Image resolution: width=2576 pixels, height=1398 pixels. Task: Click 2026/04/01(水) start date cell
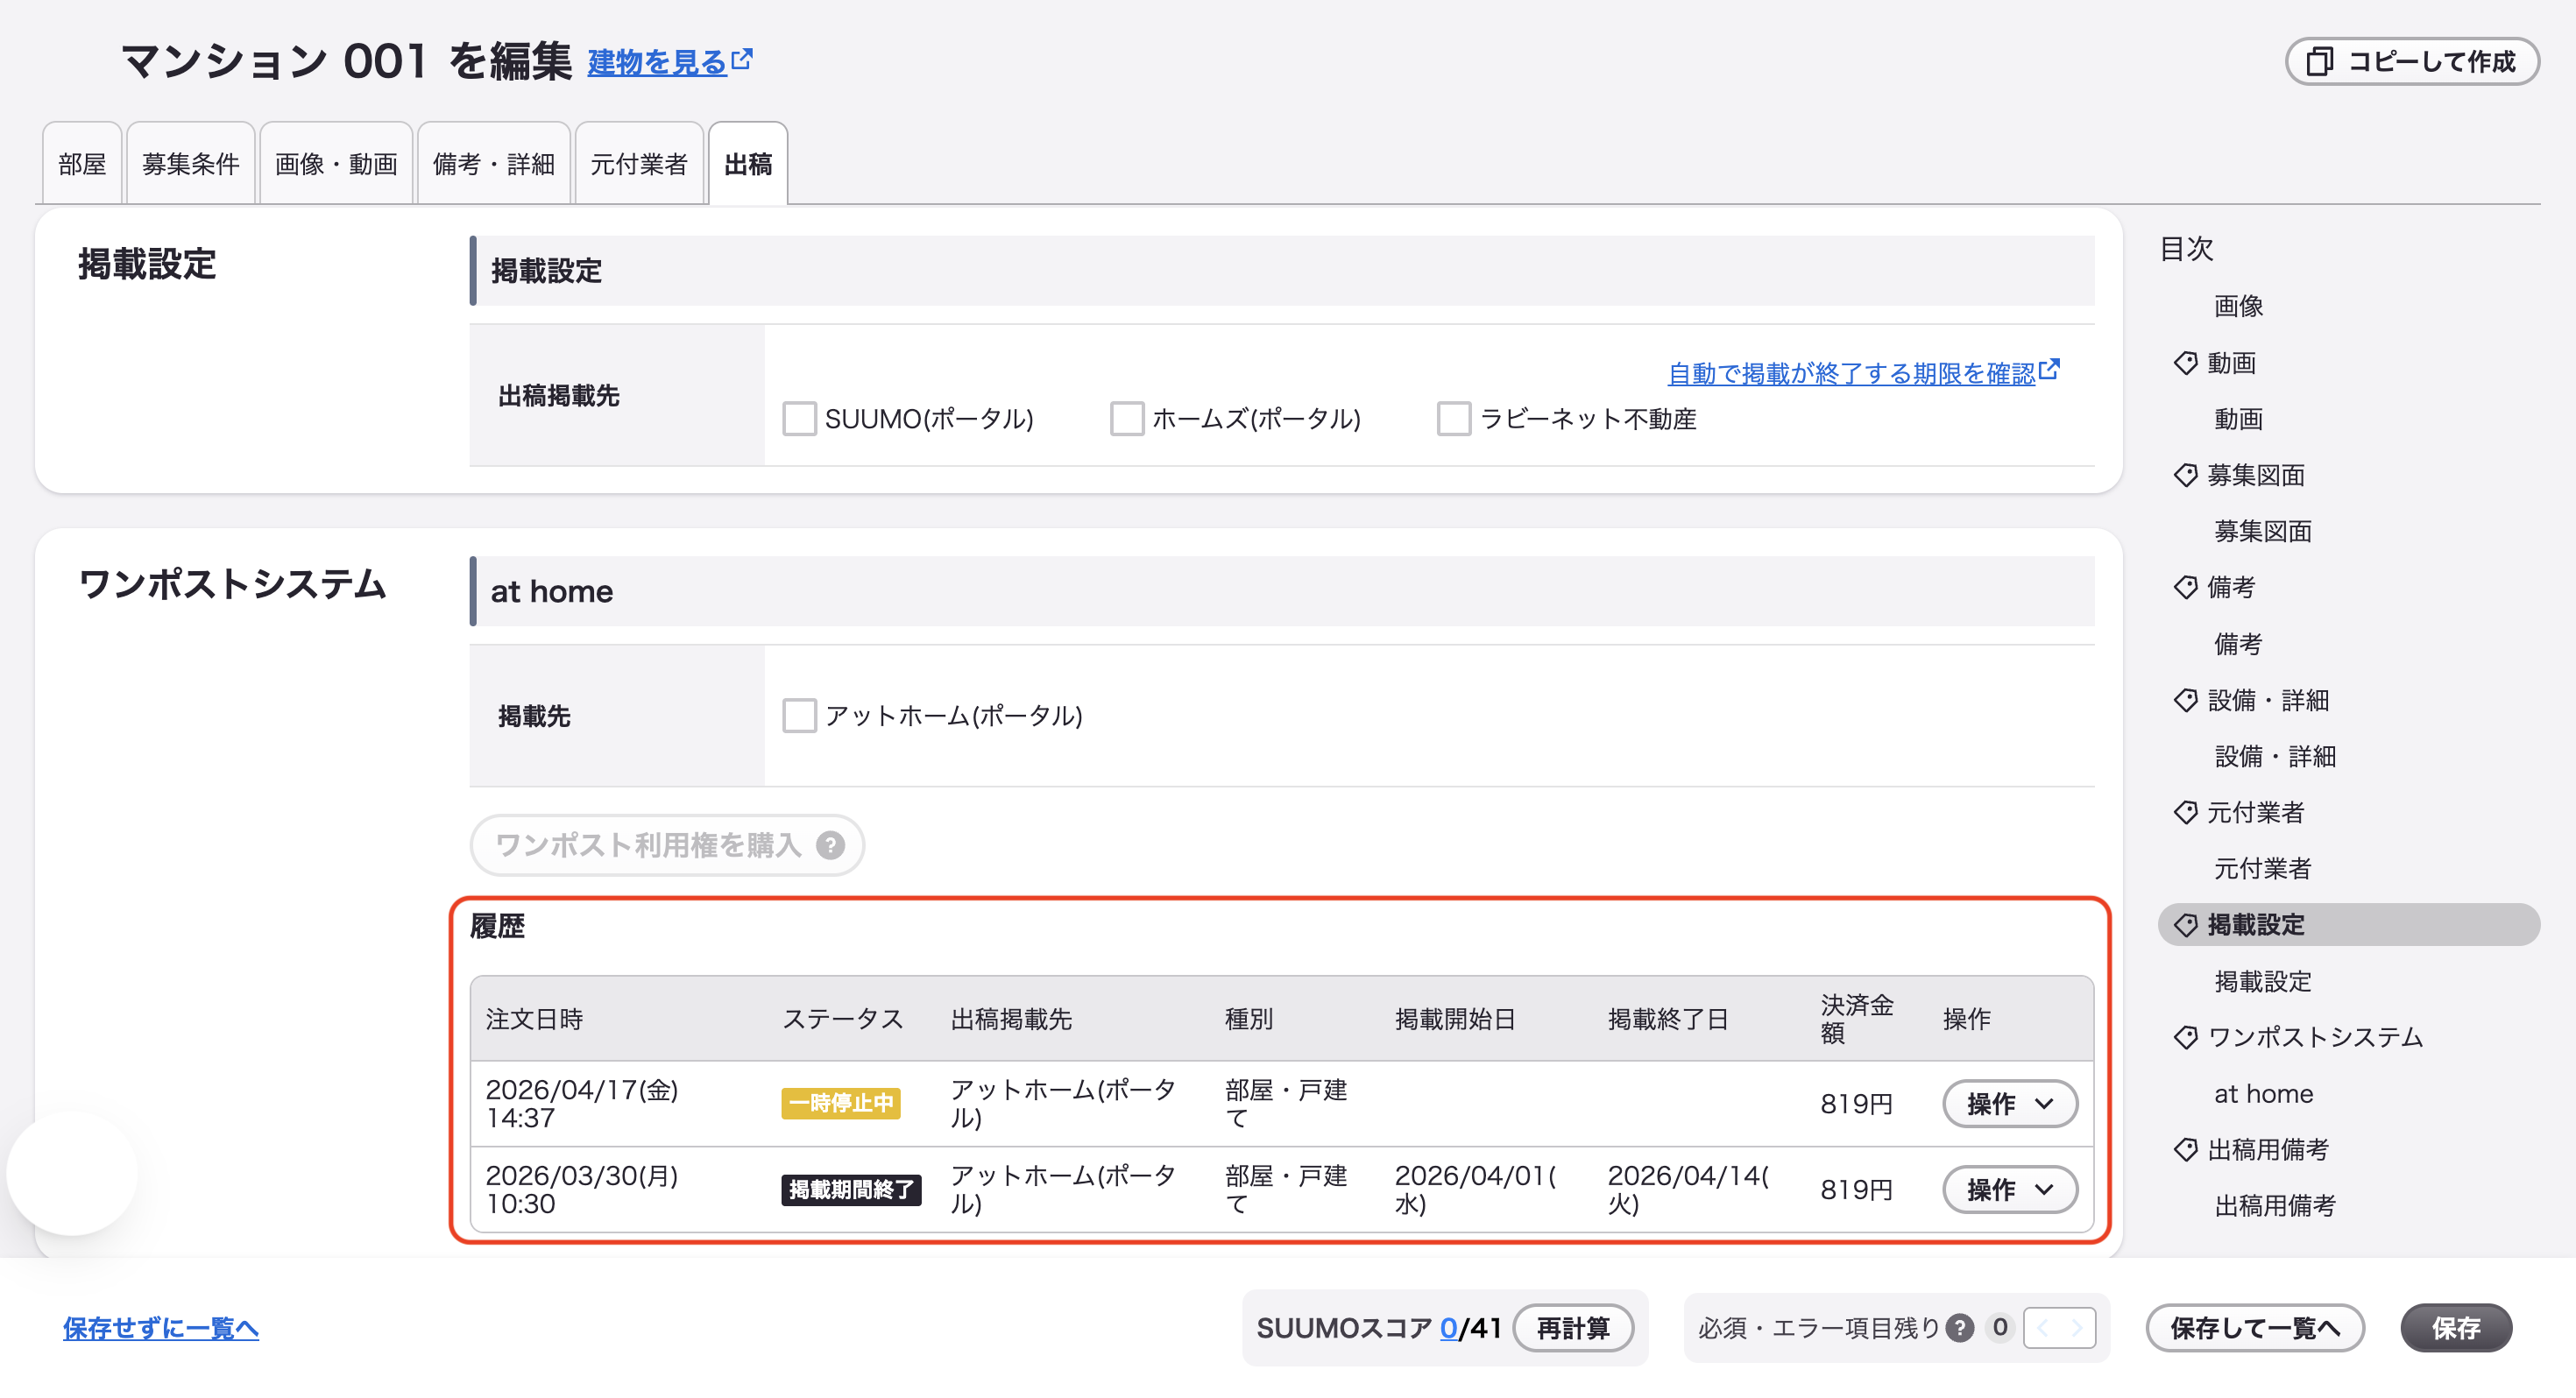[x=1476, y=1190]
